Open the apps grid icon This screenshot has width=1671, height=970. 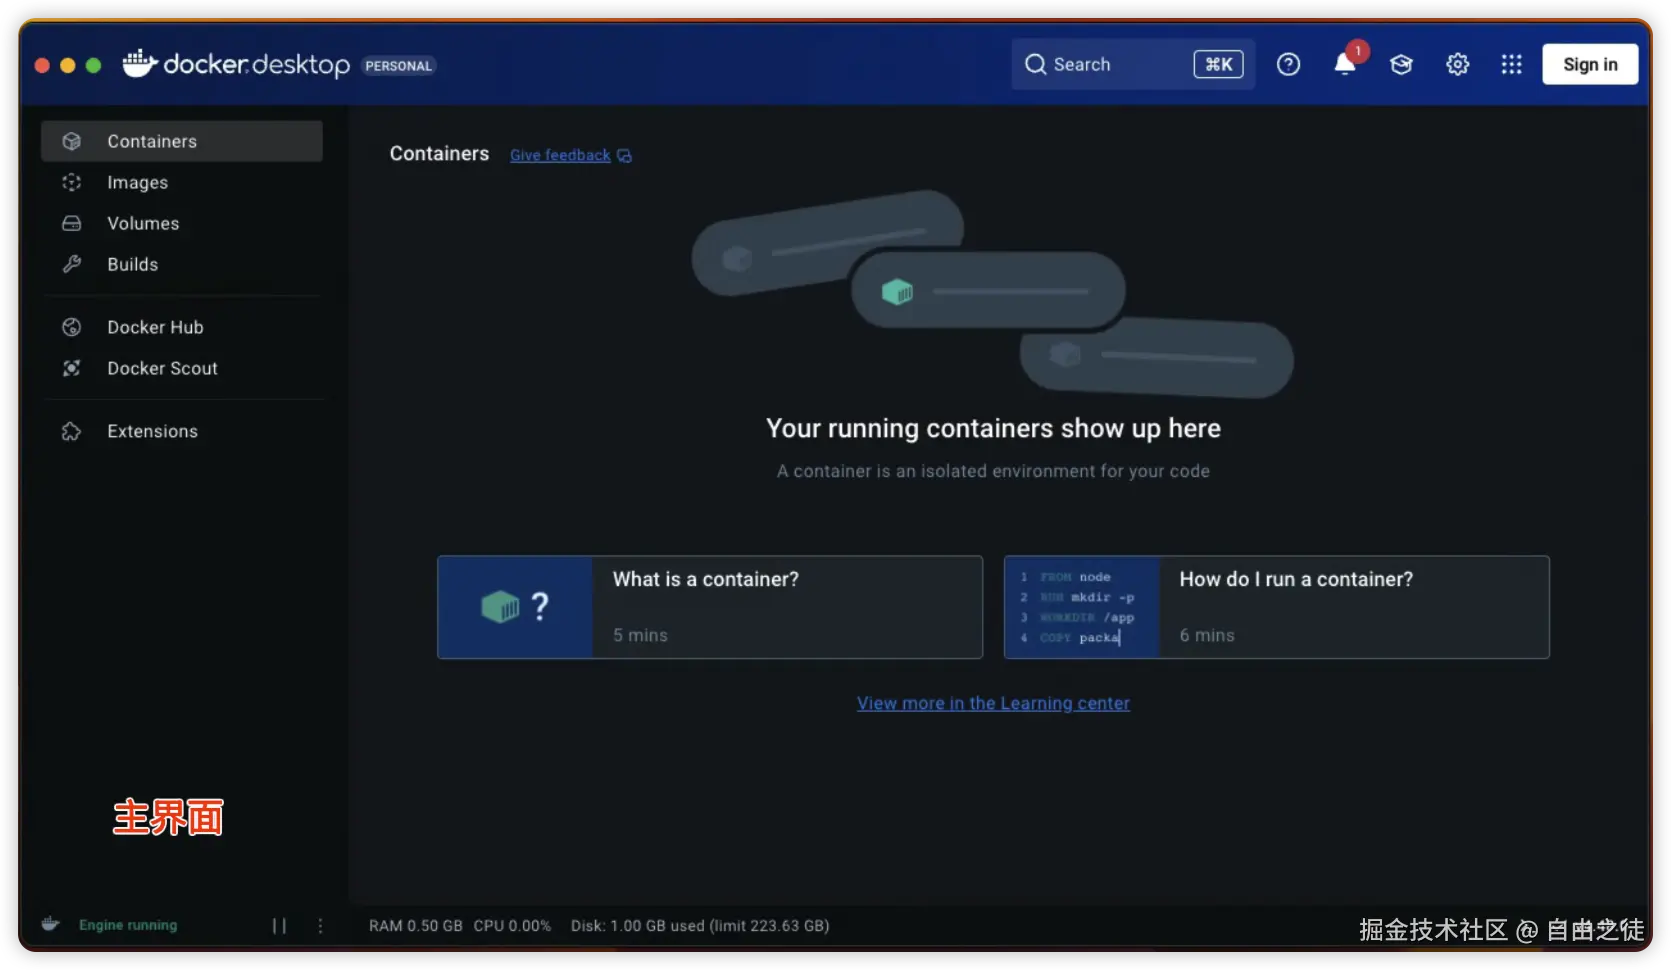1511,64
